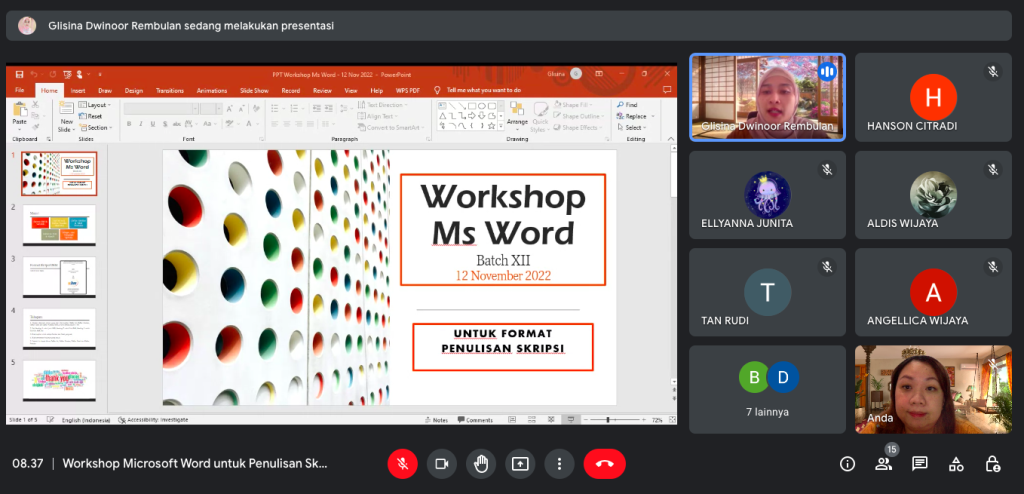Show the participants list
The image size is (1024, 494).
[884, 464]
